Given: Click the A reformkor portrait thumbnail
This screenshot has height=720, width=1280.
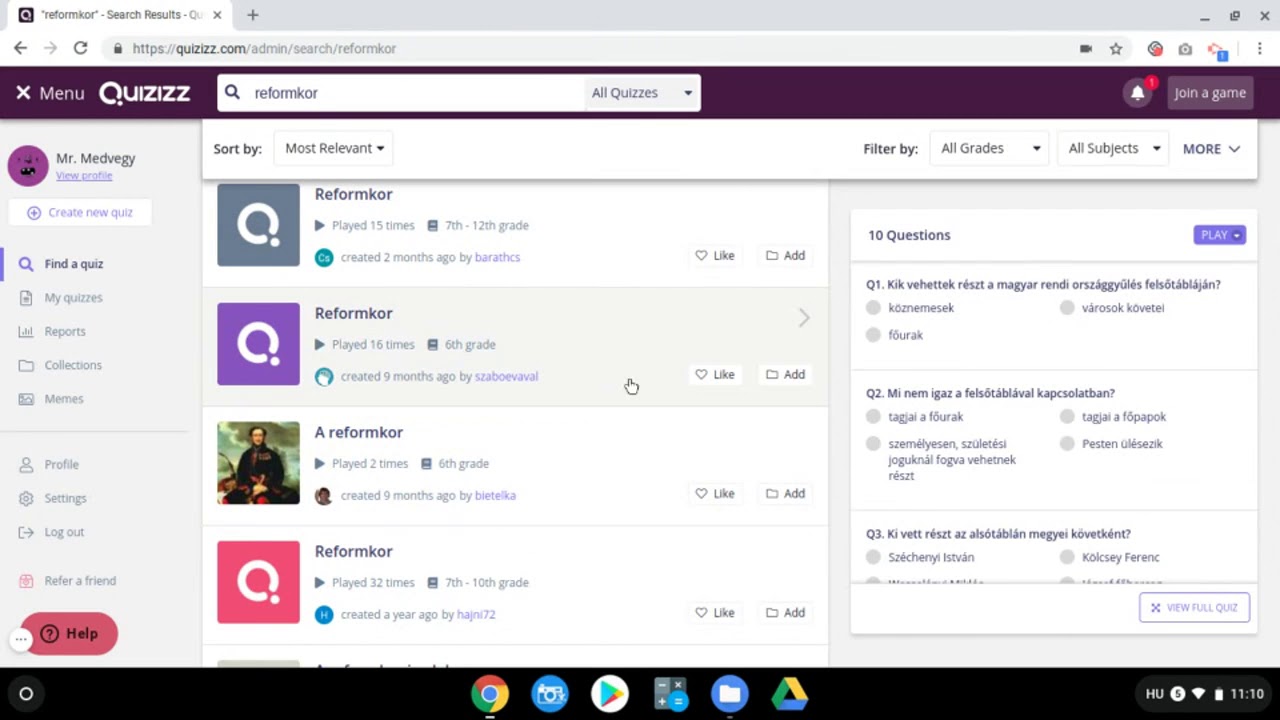Looking at the screenshot, I should pyautogui.click(x=258, y=463).
